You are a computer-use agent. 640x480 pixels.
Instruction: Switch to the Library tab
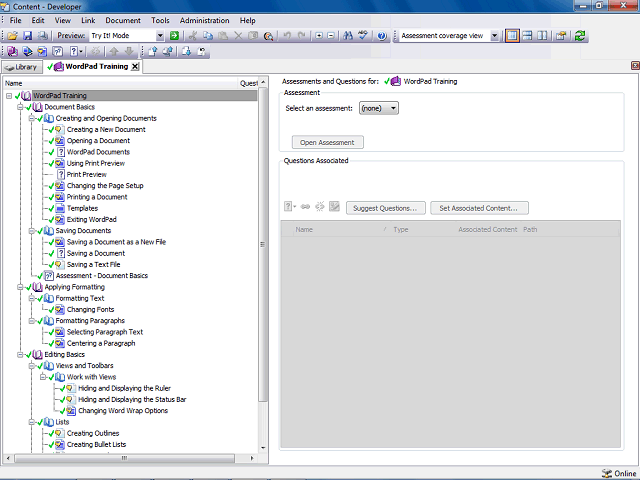click(x=22, y=67)
